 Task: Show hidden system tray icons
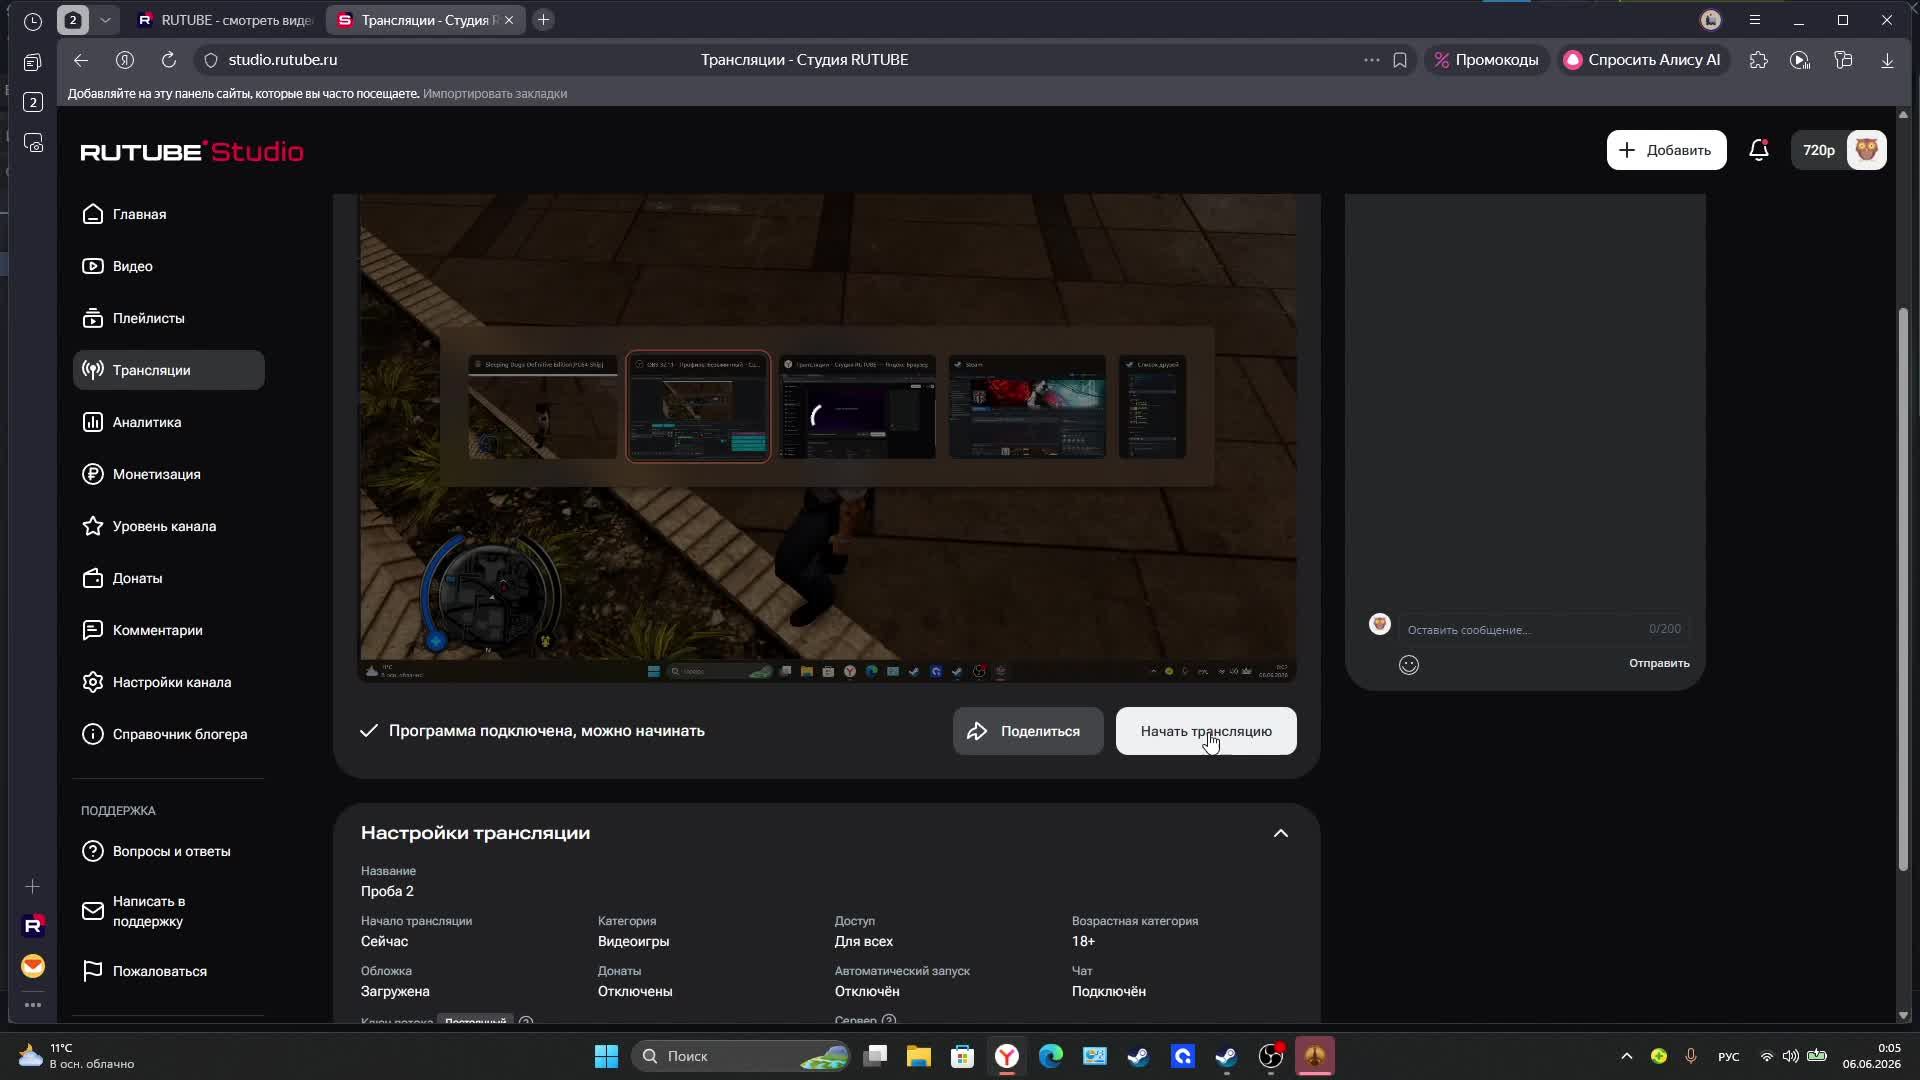pyautogui.click(x=1627, y=1056)
